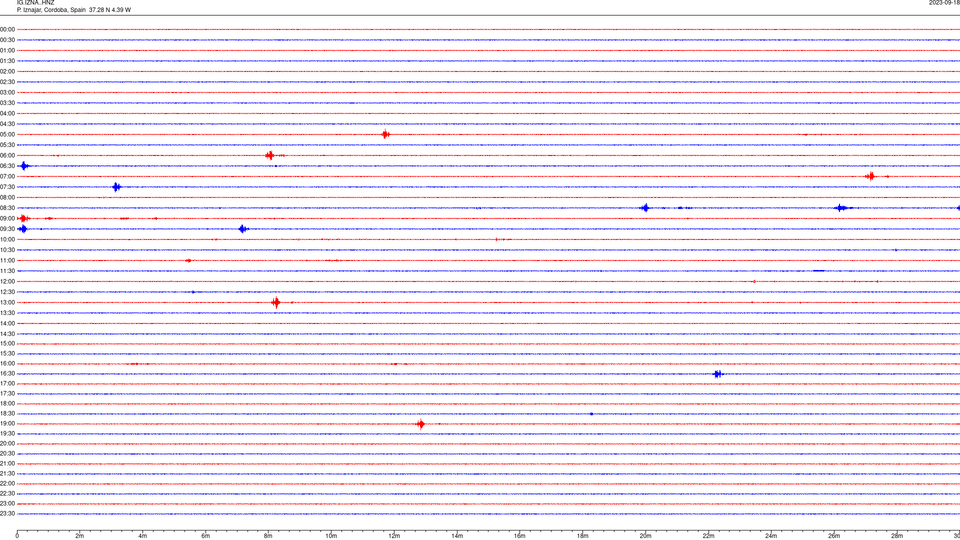Click the 16m tick label on the time axis
This screenshot has height=540, width=960.
click(x=520, y=536)
